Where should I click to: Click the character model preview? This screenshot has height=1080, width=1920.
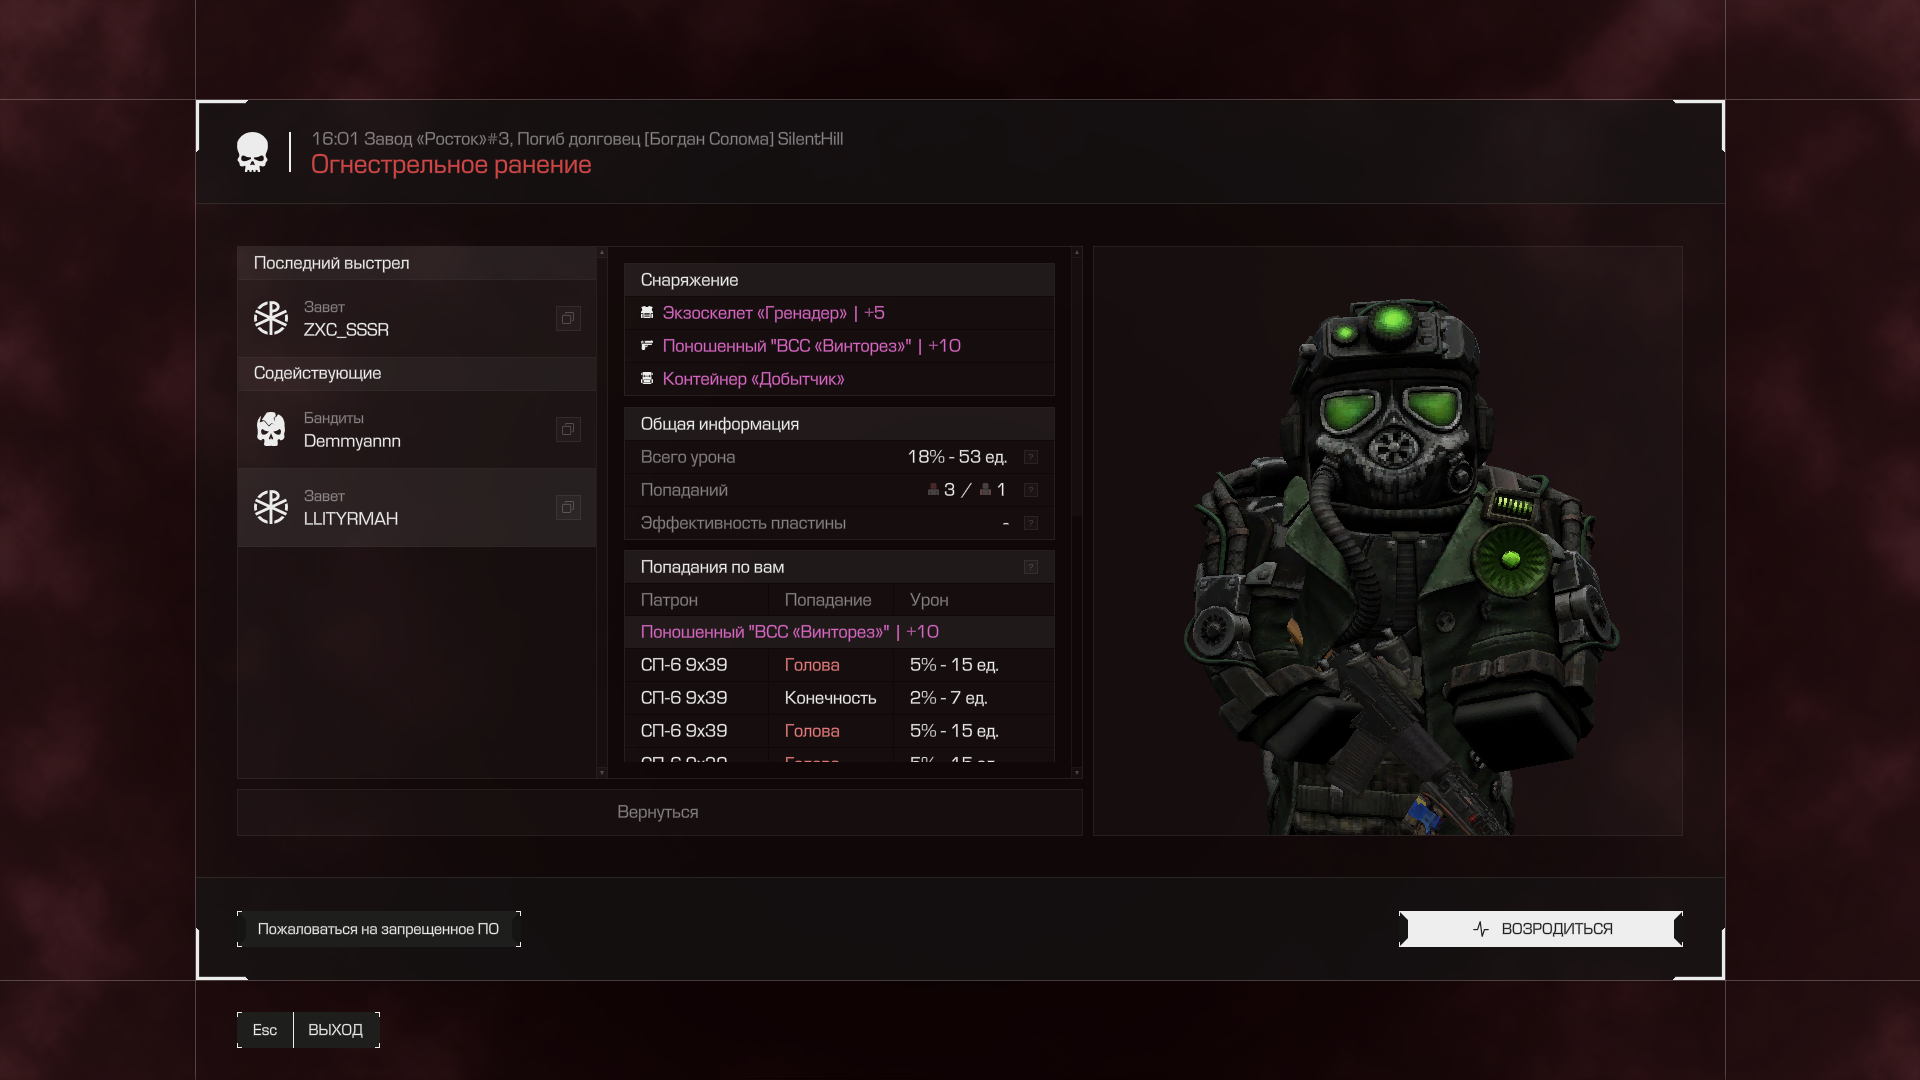tap(1388, 541)
